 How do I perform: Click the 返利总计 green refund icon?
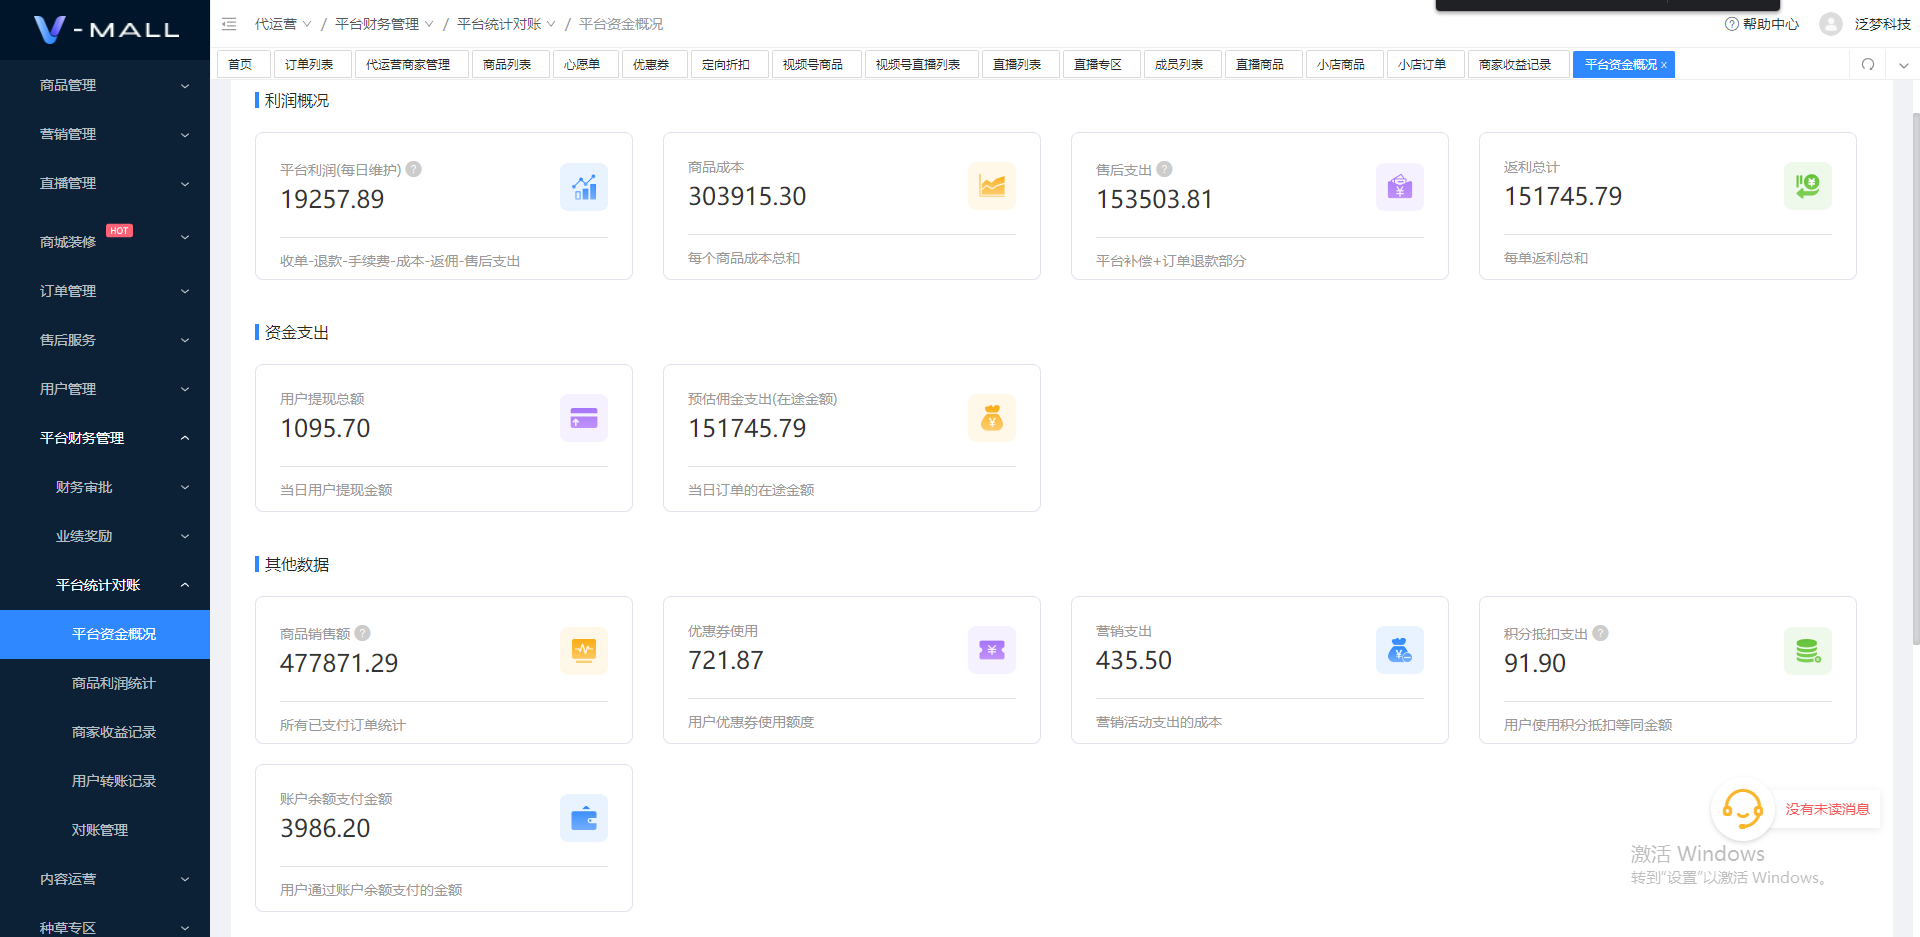click(x=1808, y=186)
